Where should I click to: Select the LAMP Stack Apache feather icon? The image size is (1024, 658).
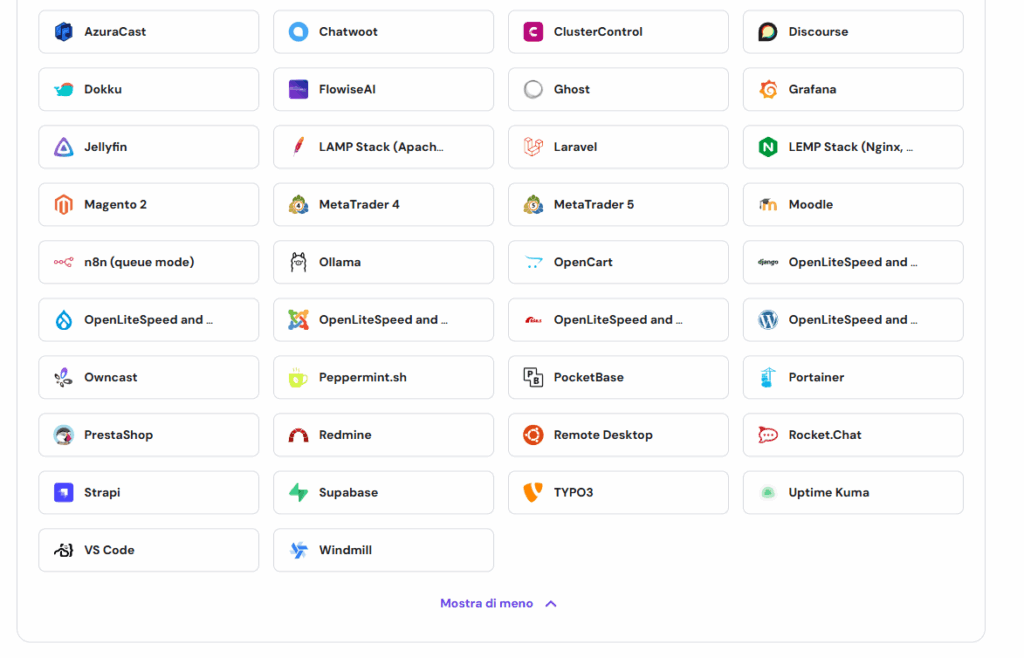(x=298, y=147)
